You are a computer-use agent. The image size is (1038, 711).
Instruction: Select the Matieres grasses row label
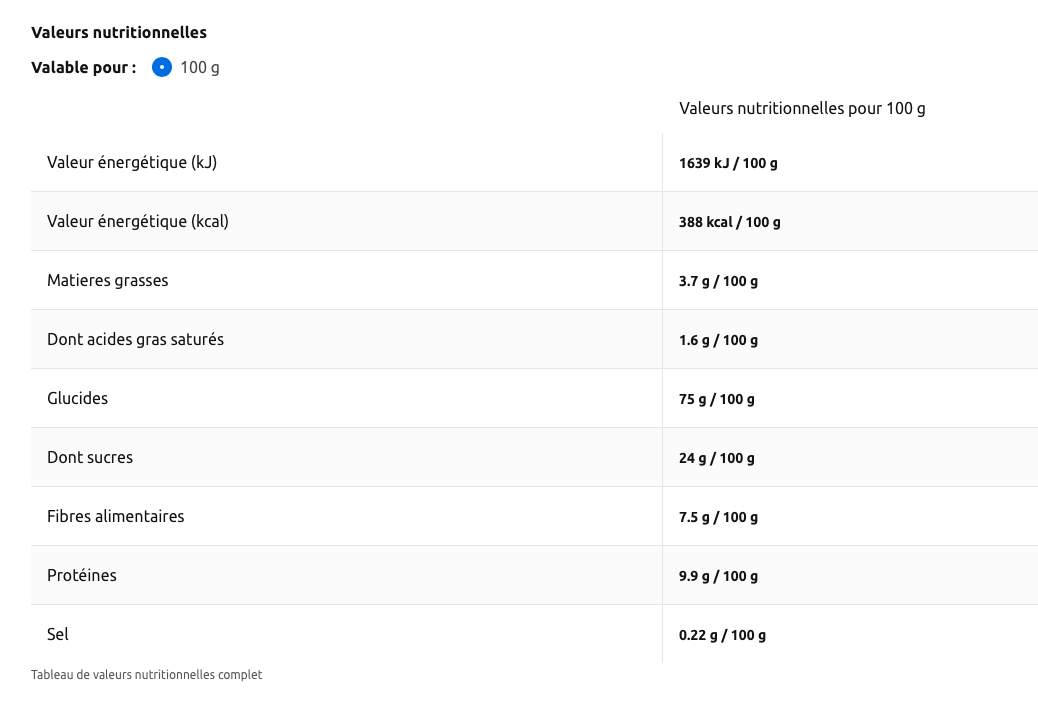[x=108, y=280]
